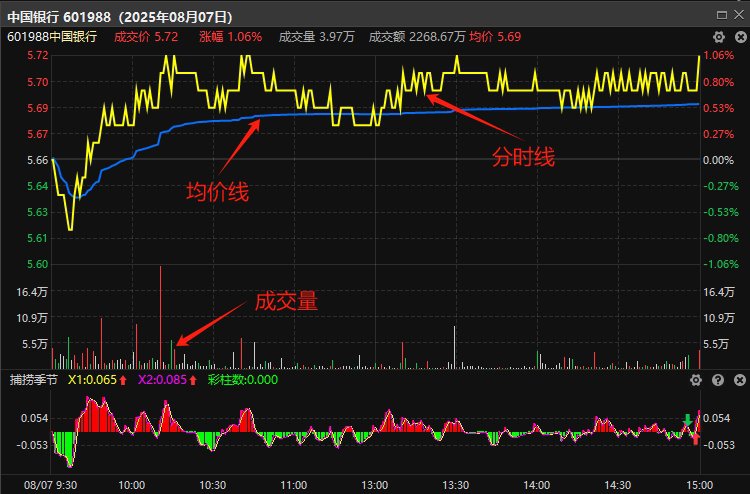Screen dimensions: 750x494
Task: Click the 601988中国银行 stock label
Action: pyautogui.click(x=52, y=37)
